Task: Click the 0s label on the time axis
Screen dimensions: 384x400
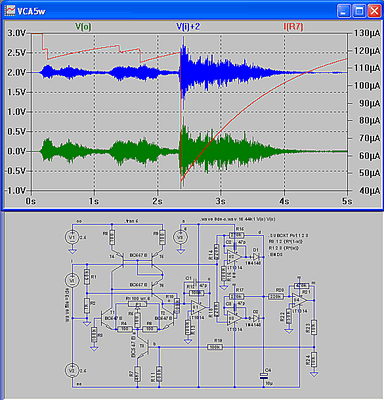Action: [31, 201]
